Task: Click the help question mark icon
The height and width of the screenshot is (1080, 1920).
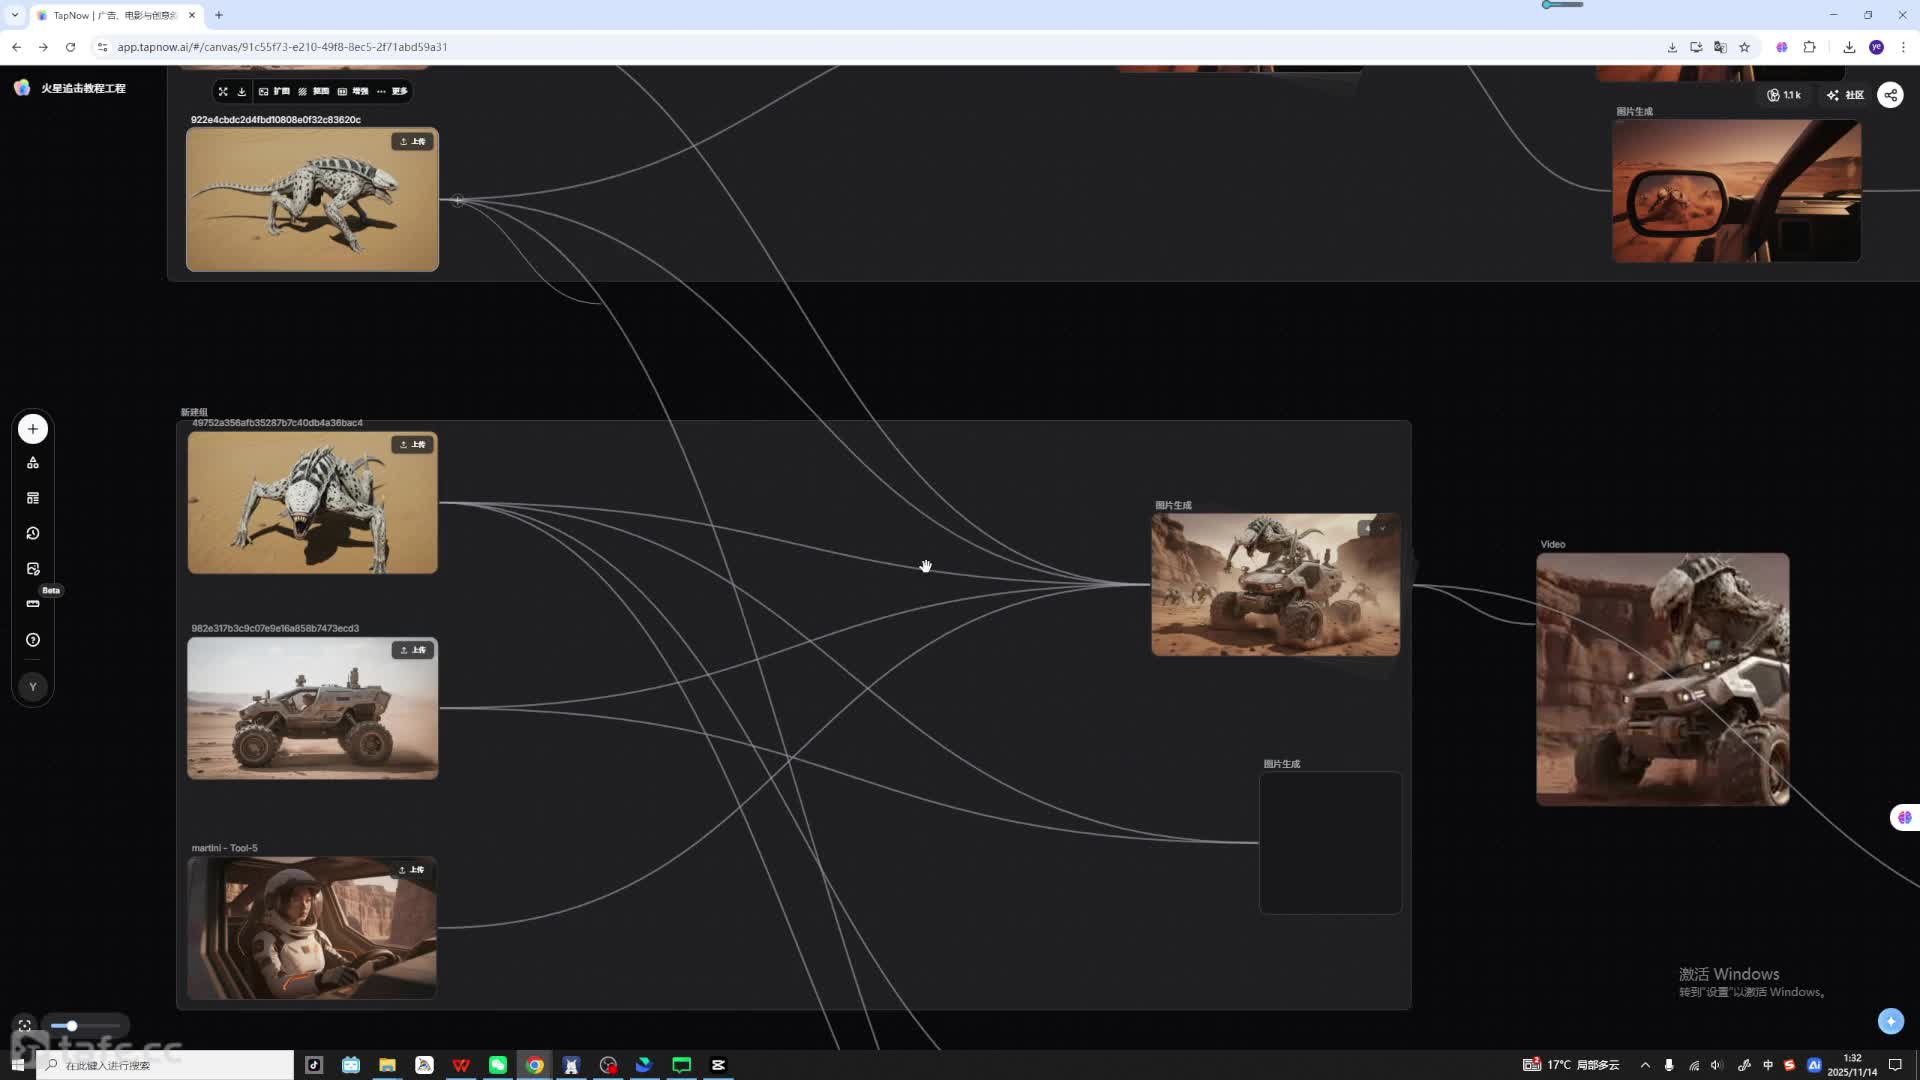Action: 33,640
